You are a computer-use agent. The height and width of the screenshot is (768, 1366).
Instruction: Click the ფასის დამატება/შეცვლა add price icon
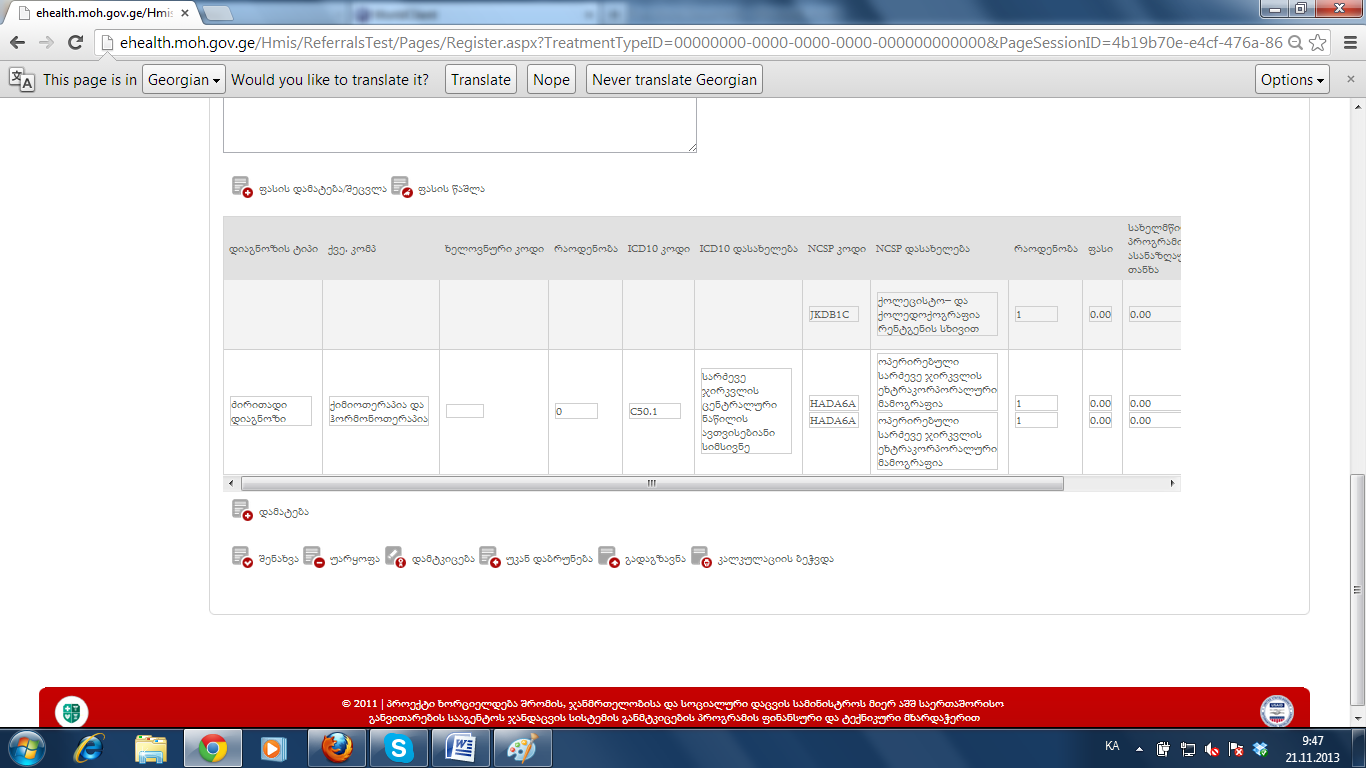(x=242, y=187)
